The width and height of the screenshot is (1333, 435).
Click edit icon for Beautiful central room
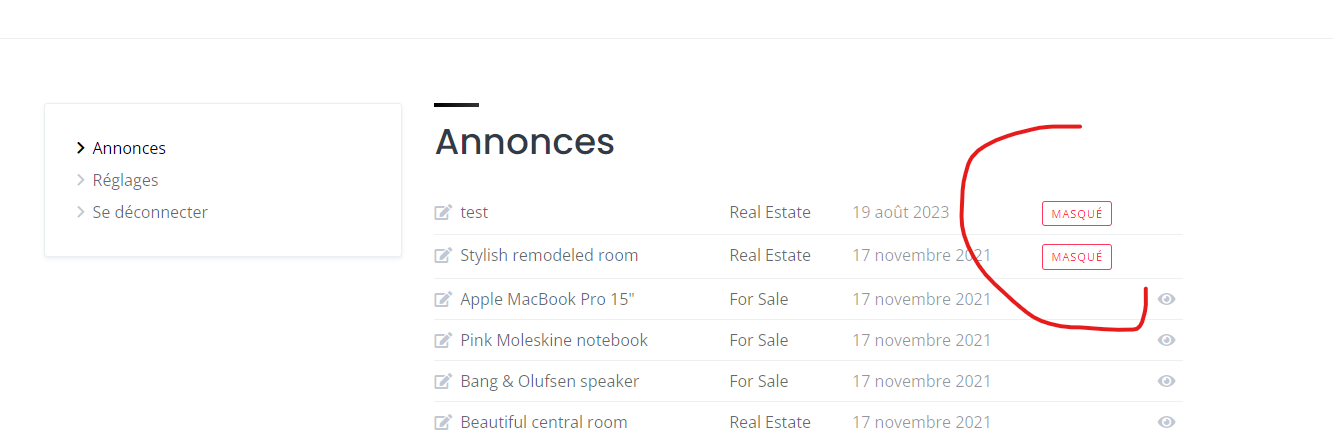click(x=443, y=422)
